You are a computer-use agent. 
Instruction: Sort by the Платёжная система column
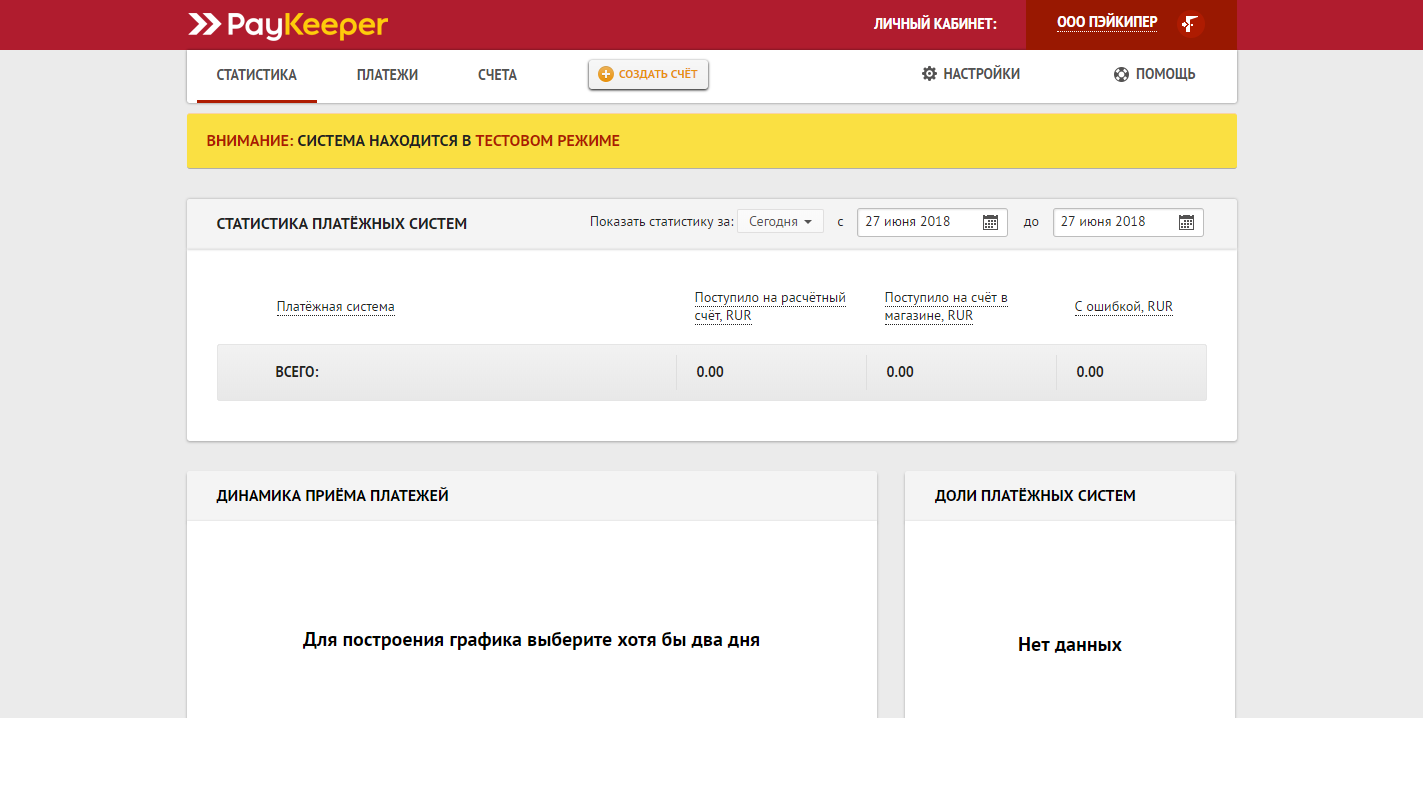[x=336, y=306]
